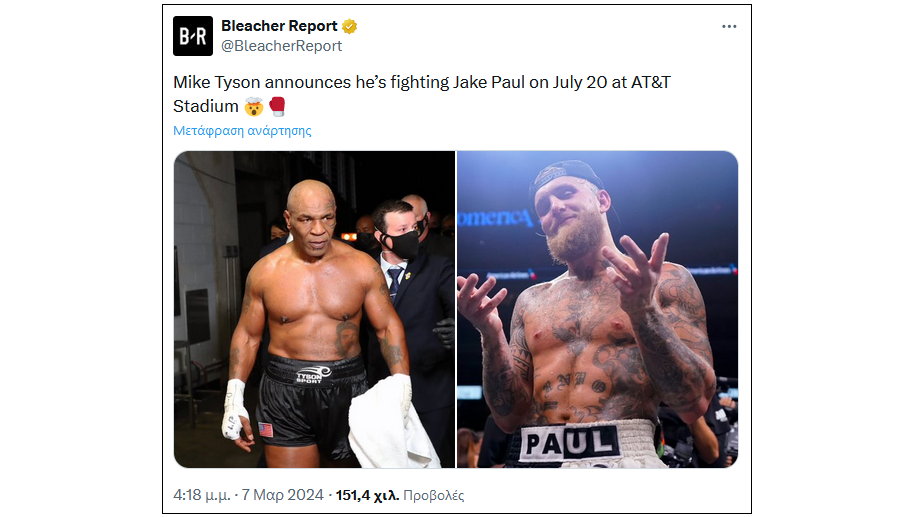Click the Tyson Sport logo on the shorts

pyautogui.click(x=310, y=377)
